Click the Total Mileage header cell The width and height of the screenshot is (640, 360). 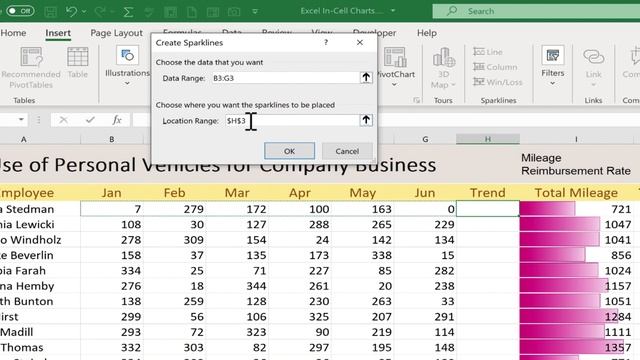coord(576,193)
